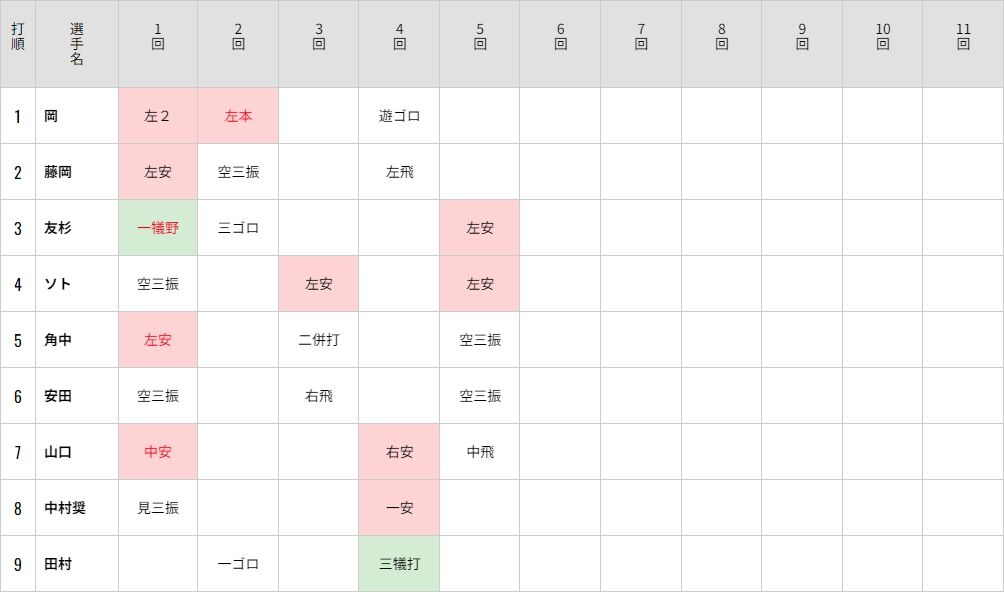Click 角中's 二併打 result
1004x592 pixels.
(x=318, y=340)
